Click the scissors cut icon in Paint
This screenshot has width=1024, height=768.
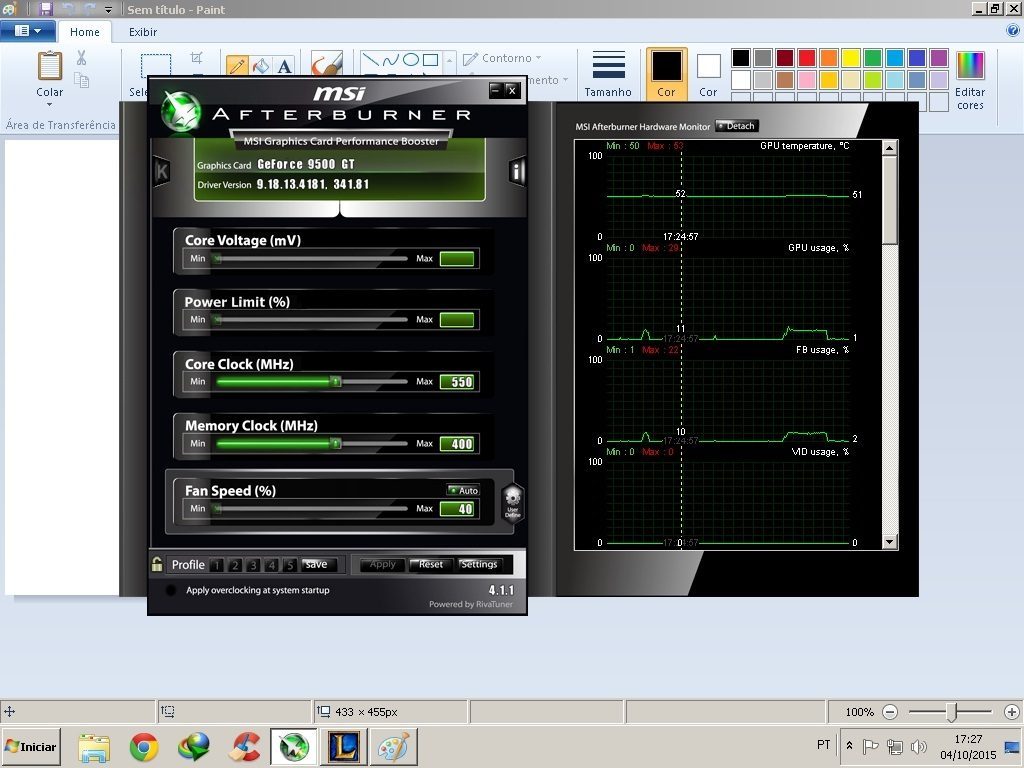[x=82, y=58]
